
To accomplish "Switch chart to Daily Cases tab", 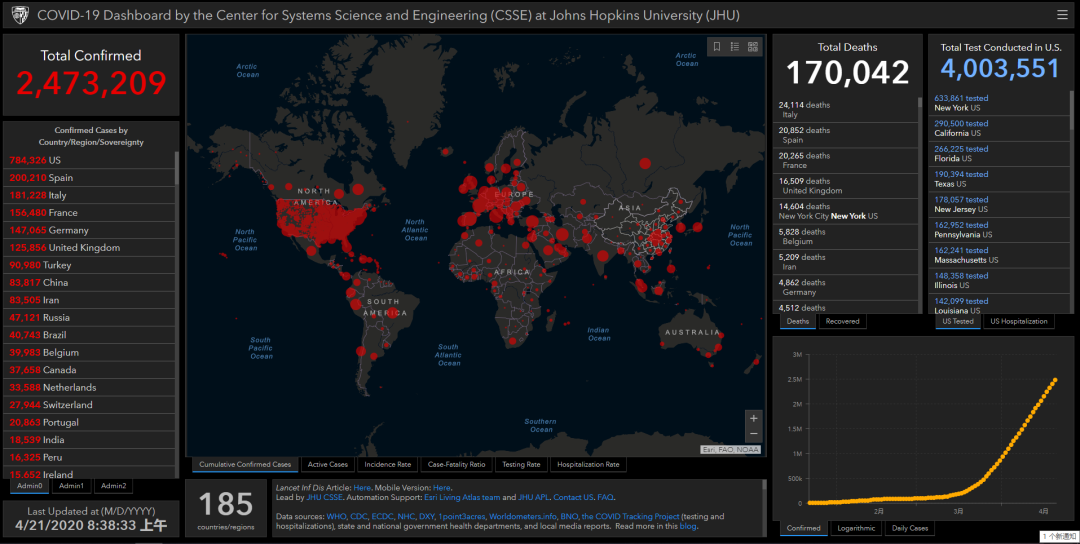I will point(910,529).
